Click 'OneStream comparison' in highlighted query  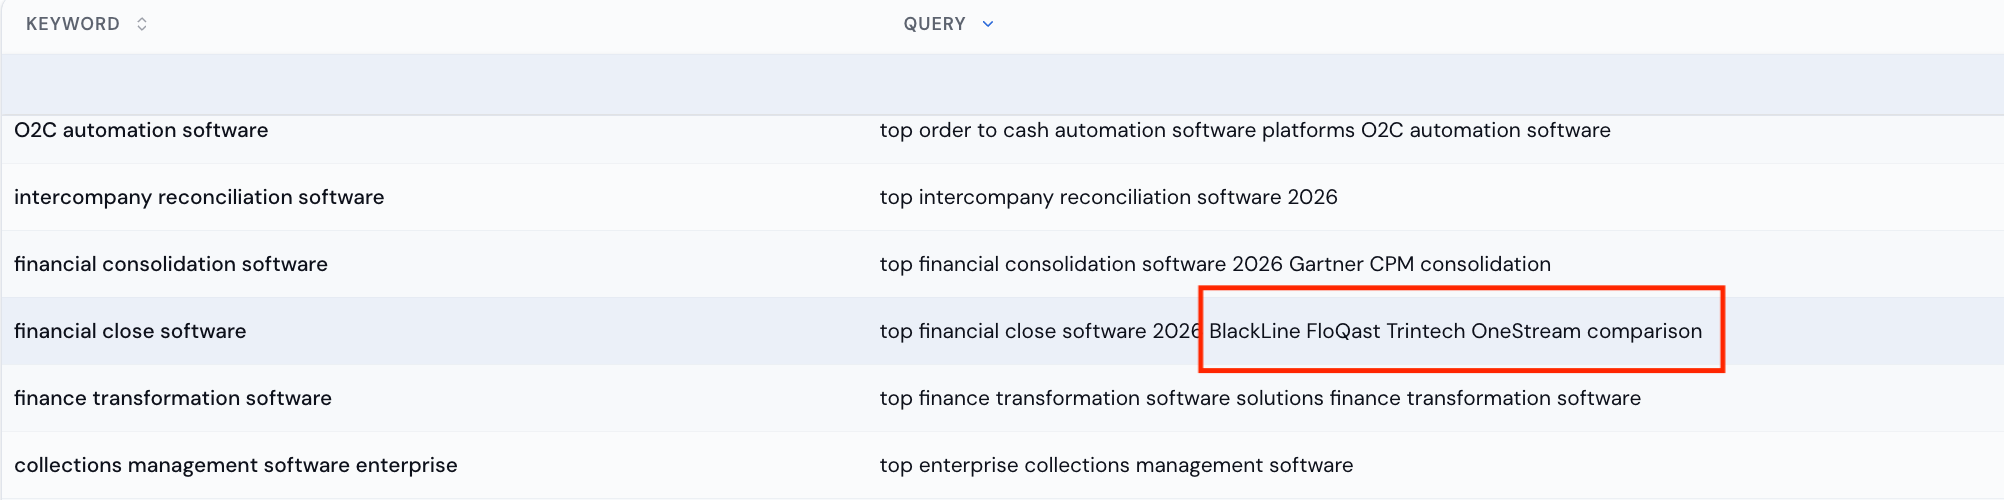[x=1587, y=331]
